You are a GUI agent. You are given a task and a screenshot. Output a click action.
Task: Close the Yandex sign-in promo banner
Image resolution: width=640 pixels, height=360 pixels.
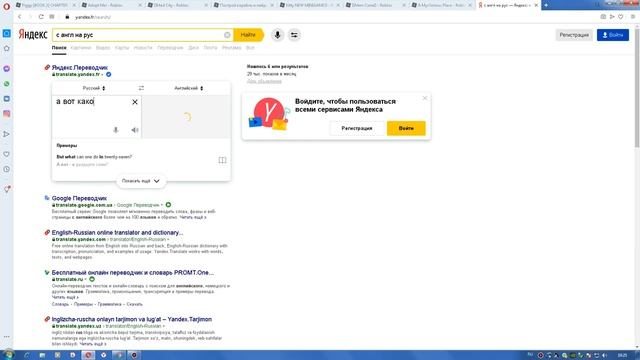pyautogui.click(x=425, y=98)
